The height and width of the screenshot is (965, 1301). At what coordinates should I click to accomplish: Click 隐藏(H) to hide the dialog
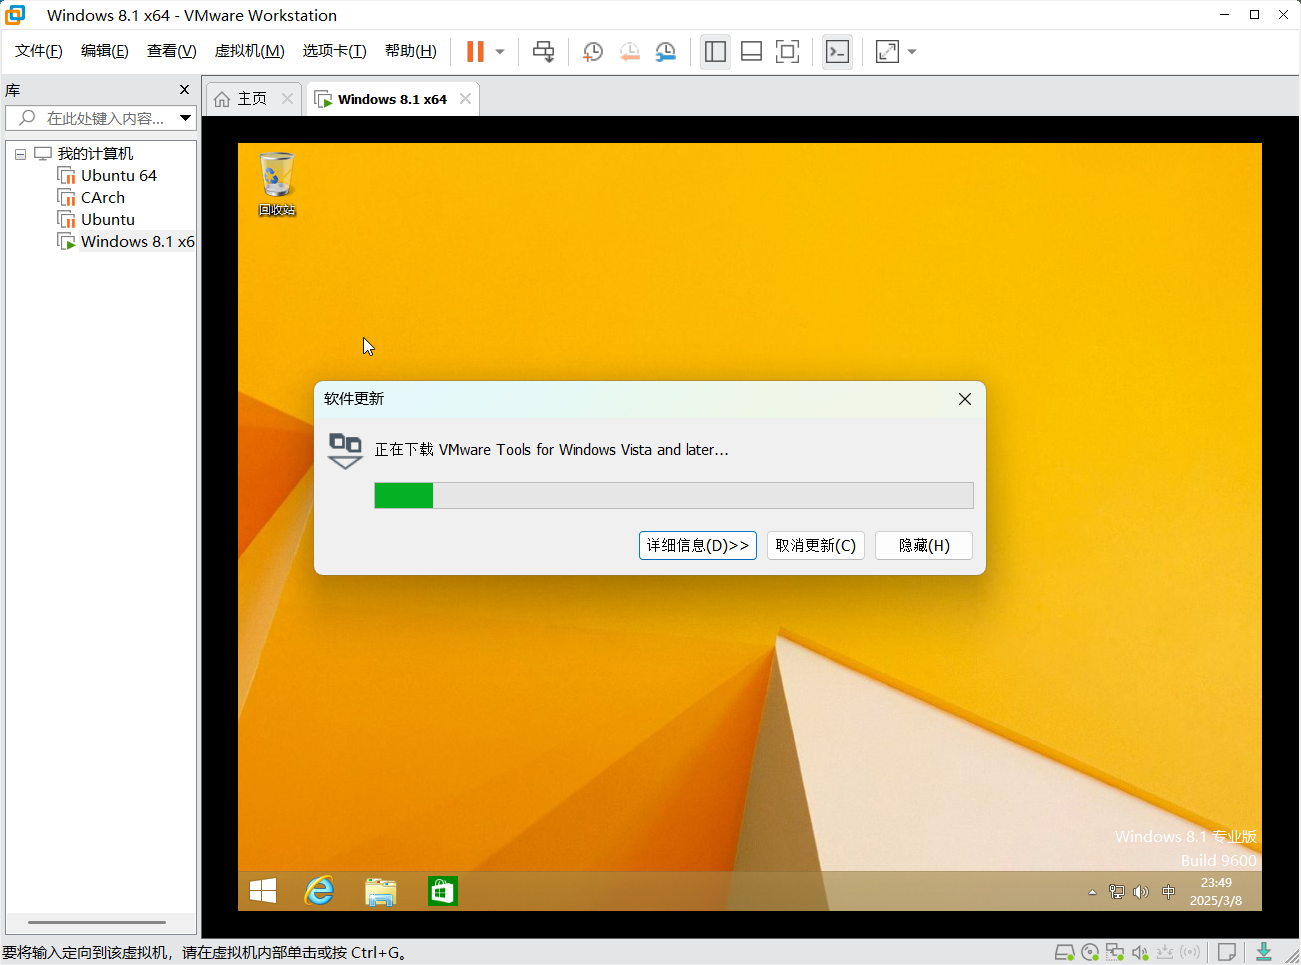924,545
